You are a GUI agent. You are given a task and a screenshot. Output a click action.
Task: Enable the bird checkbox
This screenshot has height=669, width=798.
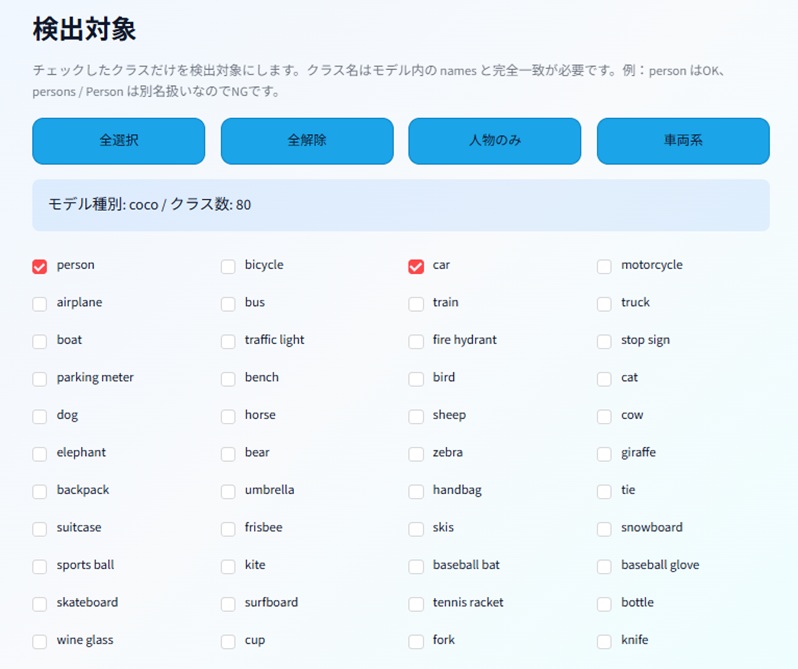click(x=416, y=379)
